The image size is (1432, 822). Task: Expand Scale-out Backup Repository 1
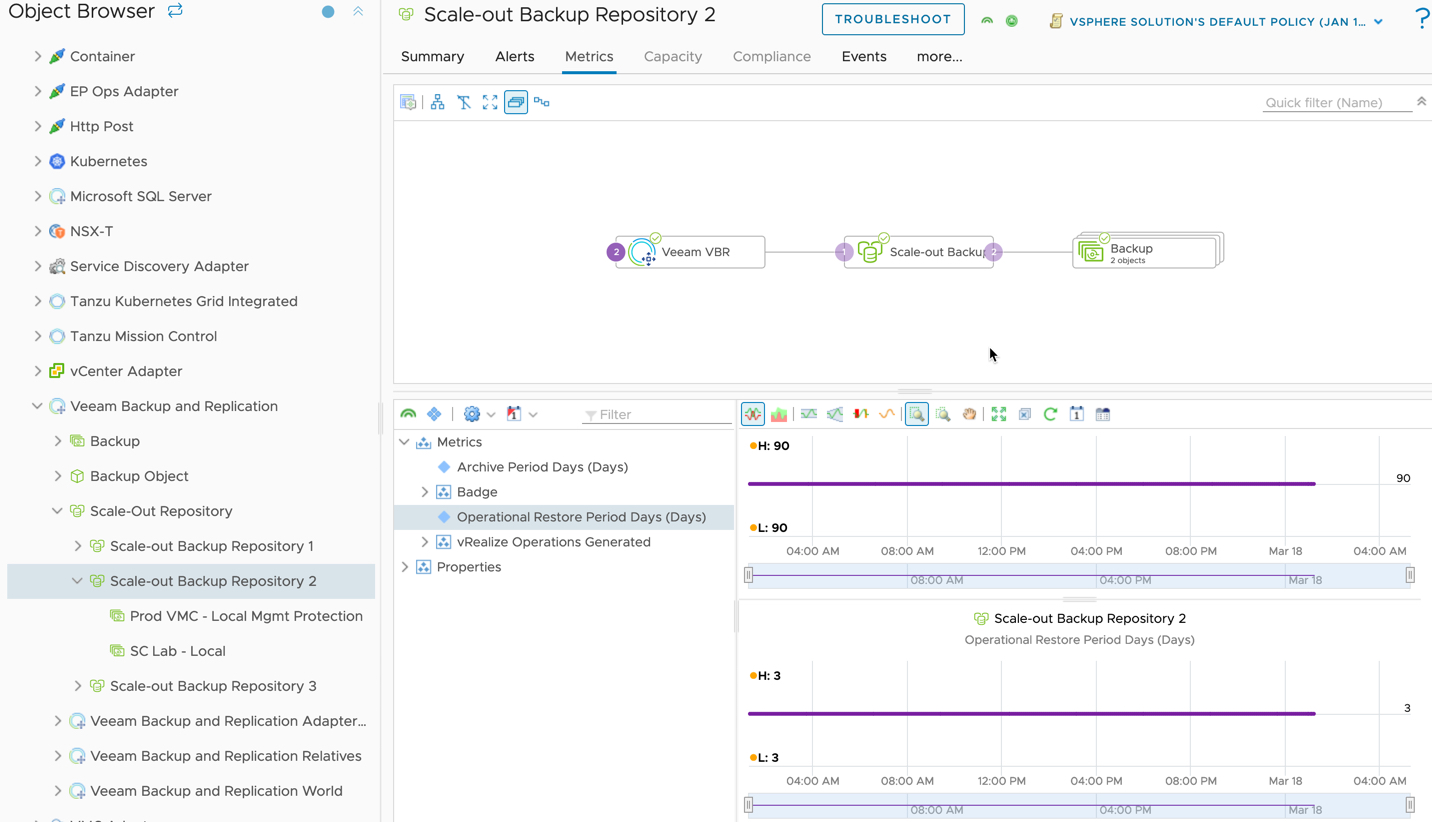point(78,546)
